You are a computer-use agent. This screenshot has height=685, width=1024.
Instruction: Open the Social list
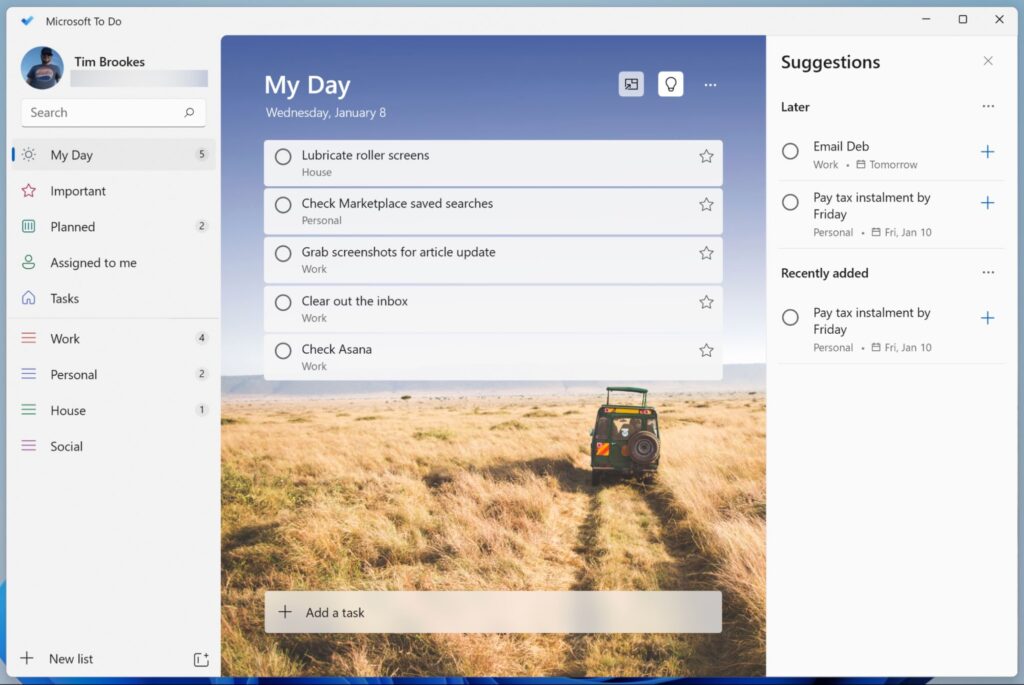(x=114, y=446)
